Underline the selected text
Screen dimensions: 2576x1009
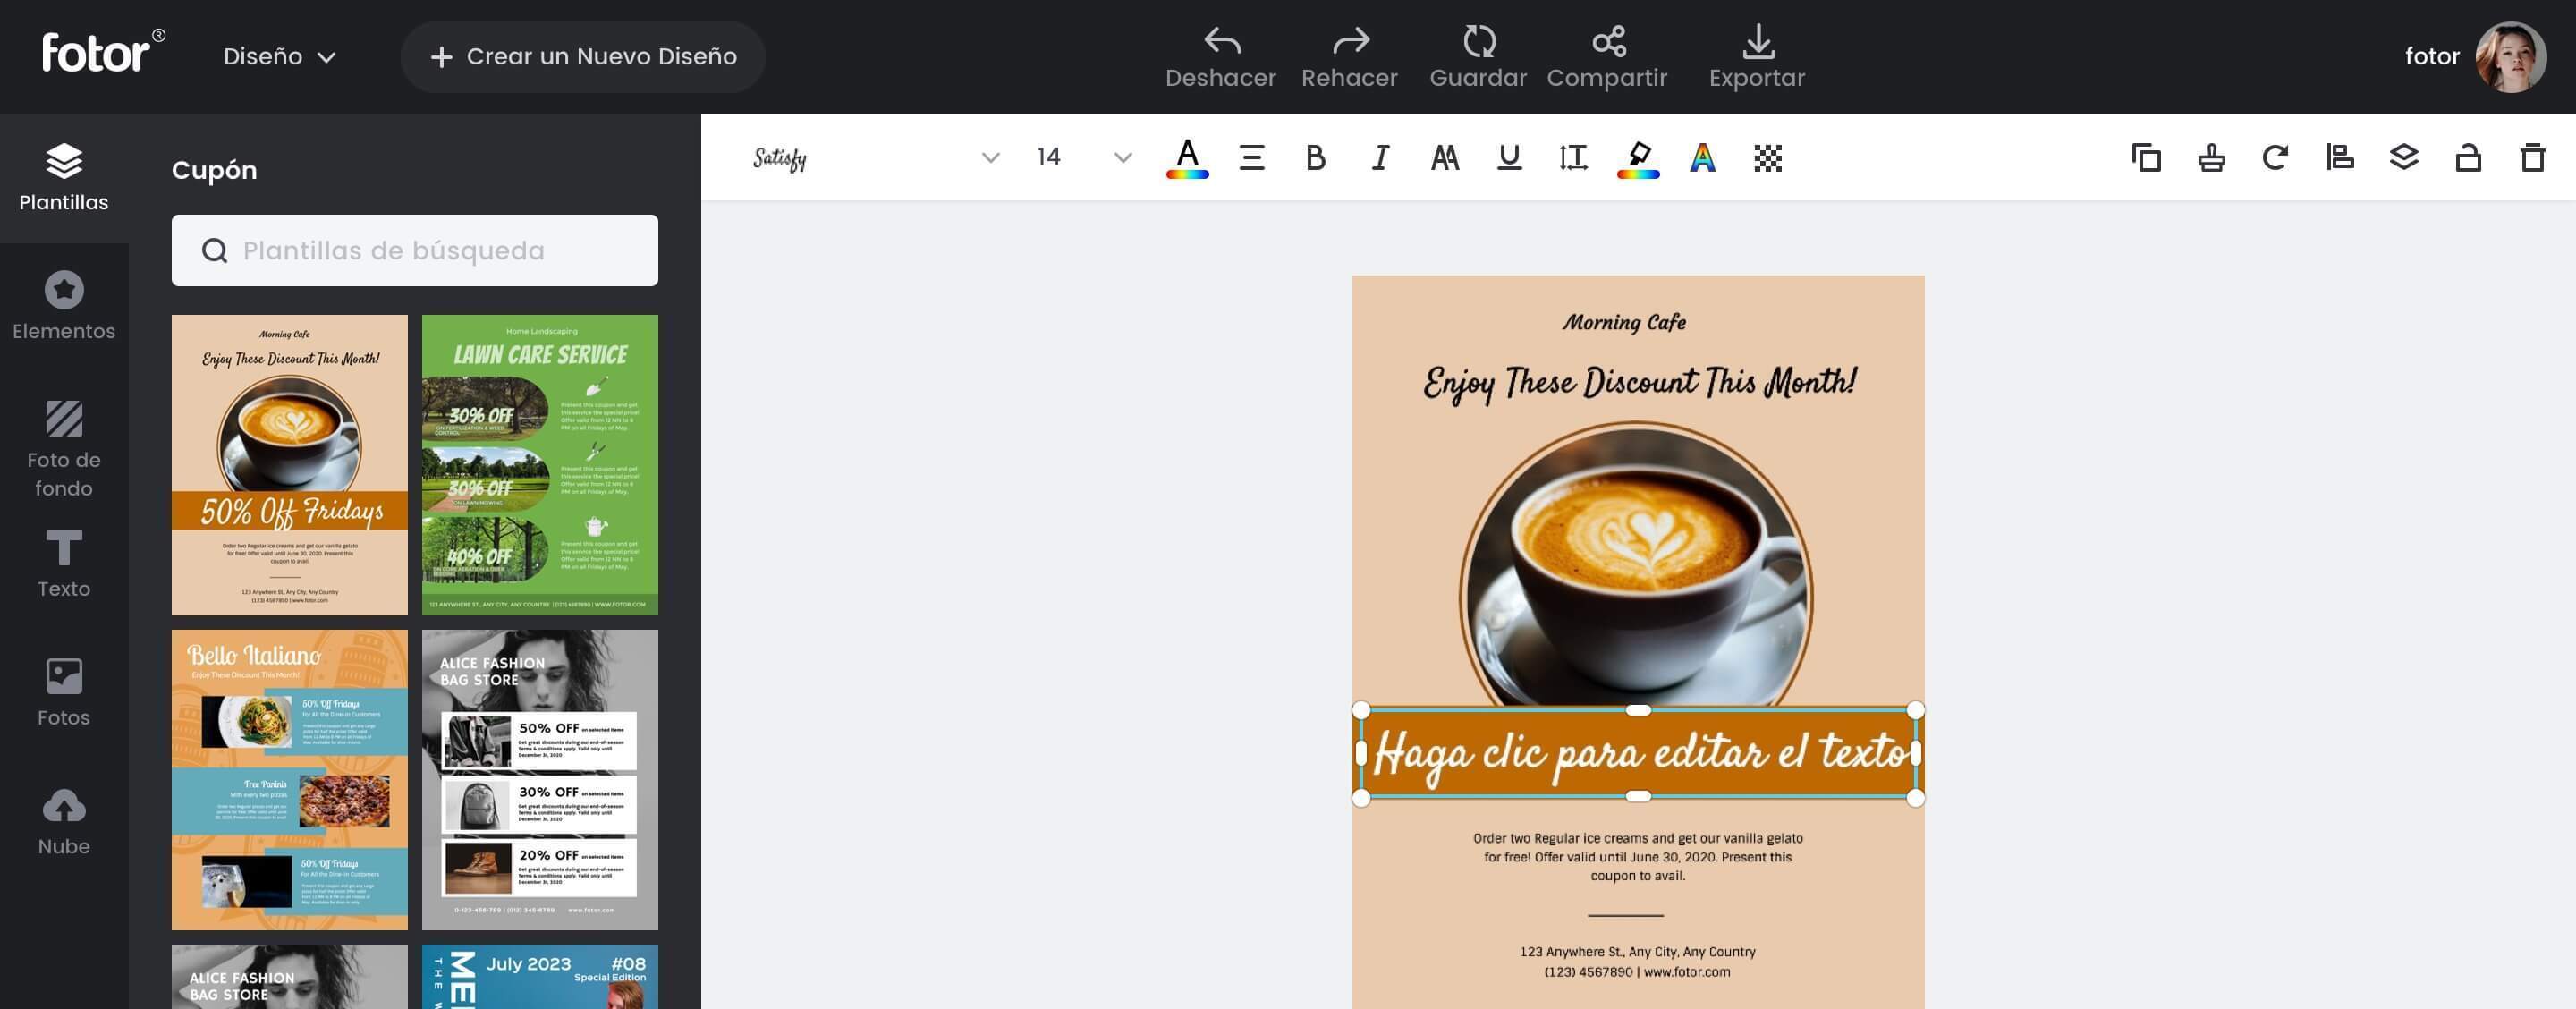[x=1508, y=157]
